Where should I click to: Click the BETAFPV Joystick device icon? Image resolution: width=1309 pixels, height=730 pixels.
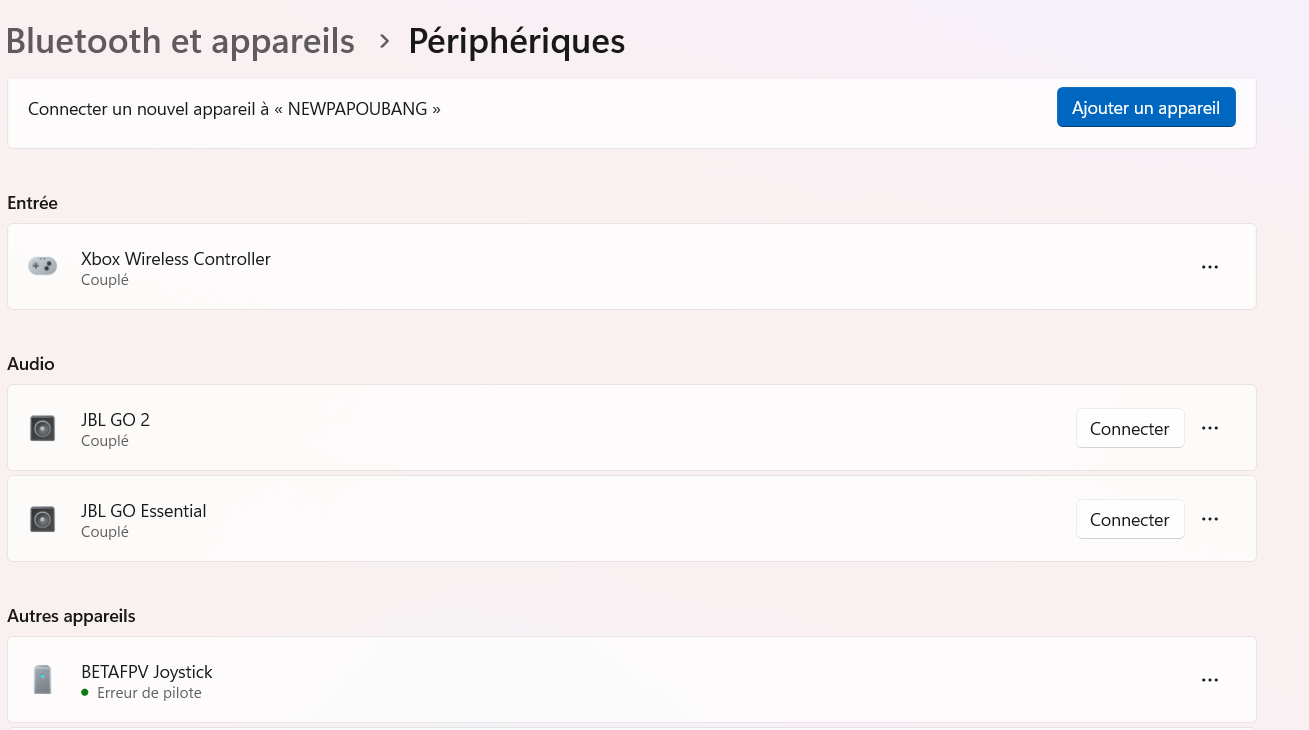tap(42, 680)
